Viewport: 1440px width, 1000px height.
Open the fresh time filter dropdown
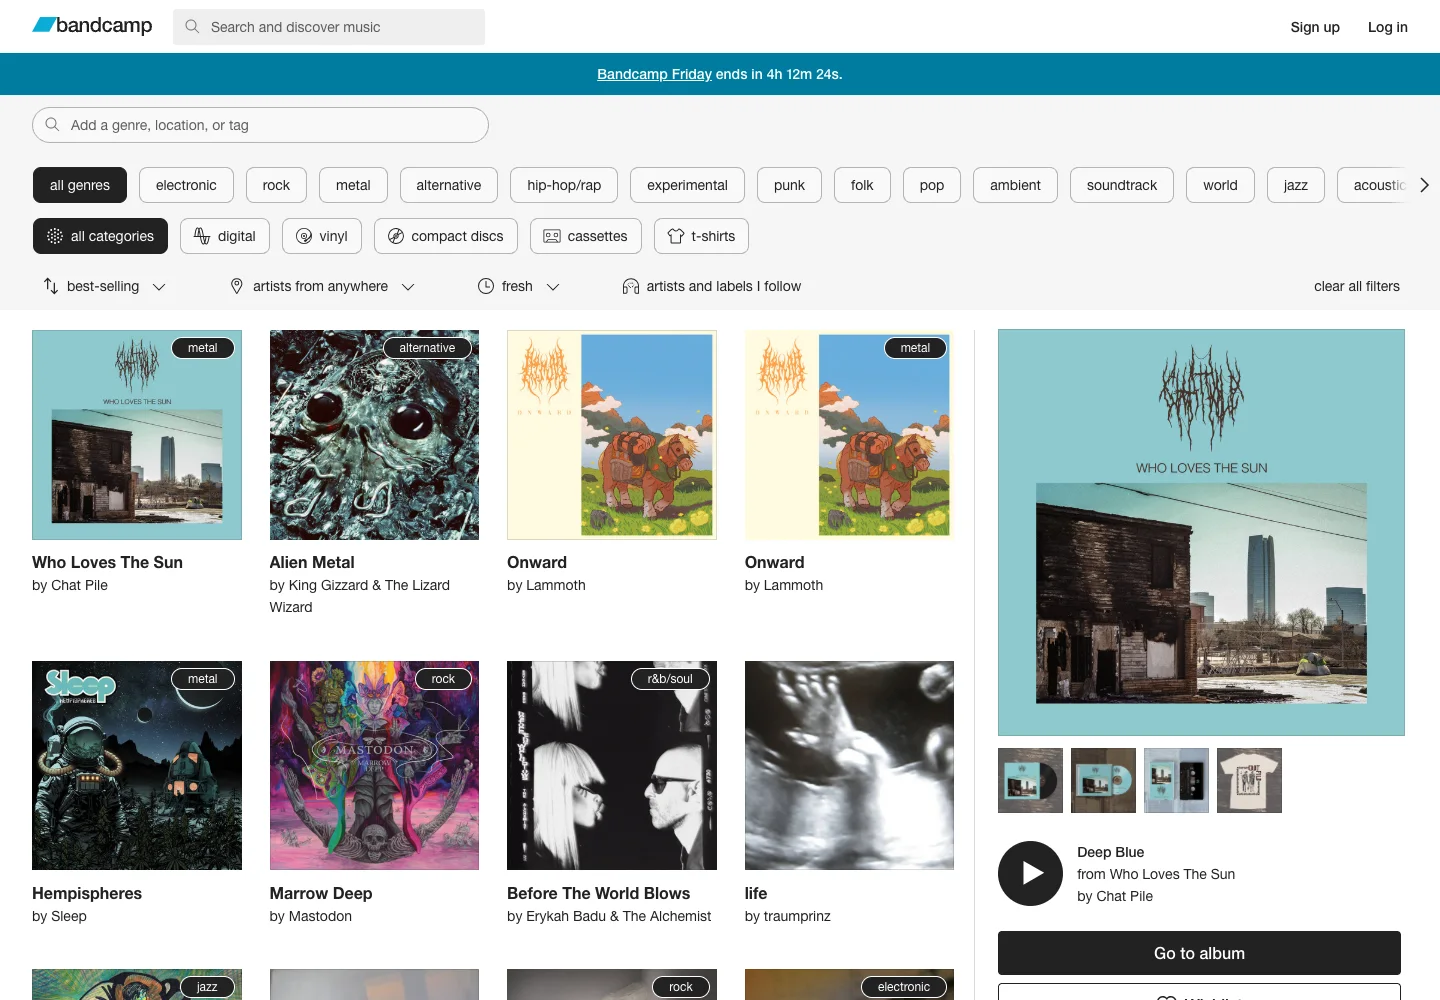[x=518, y=286]
